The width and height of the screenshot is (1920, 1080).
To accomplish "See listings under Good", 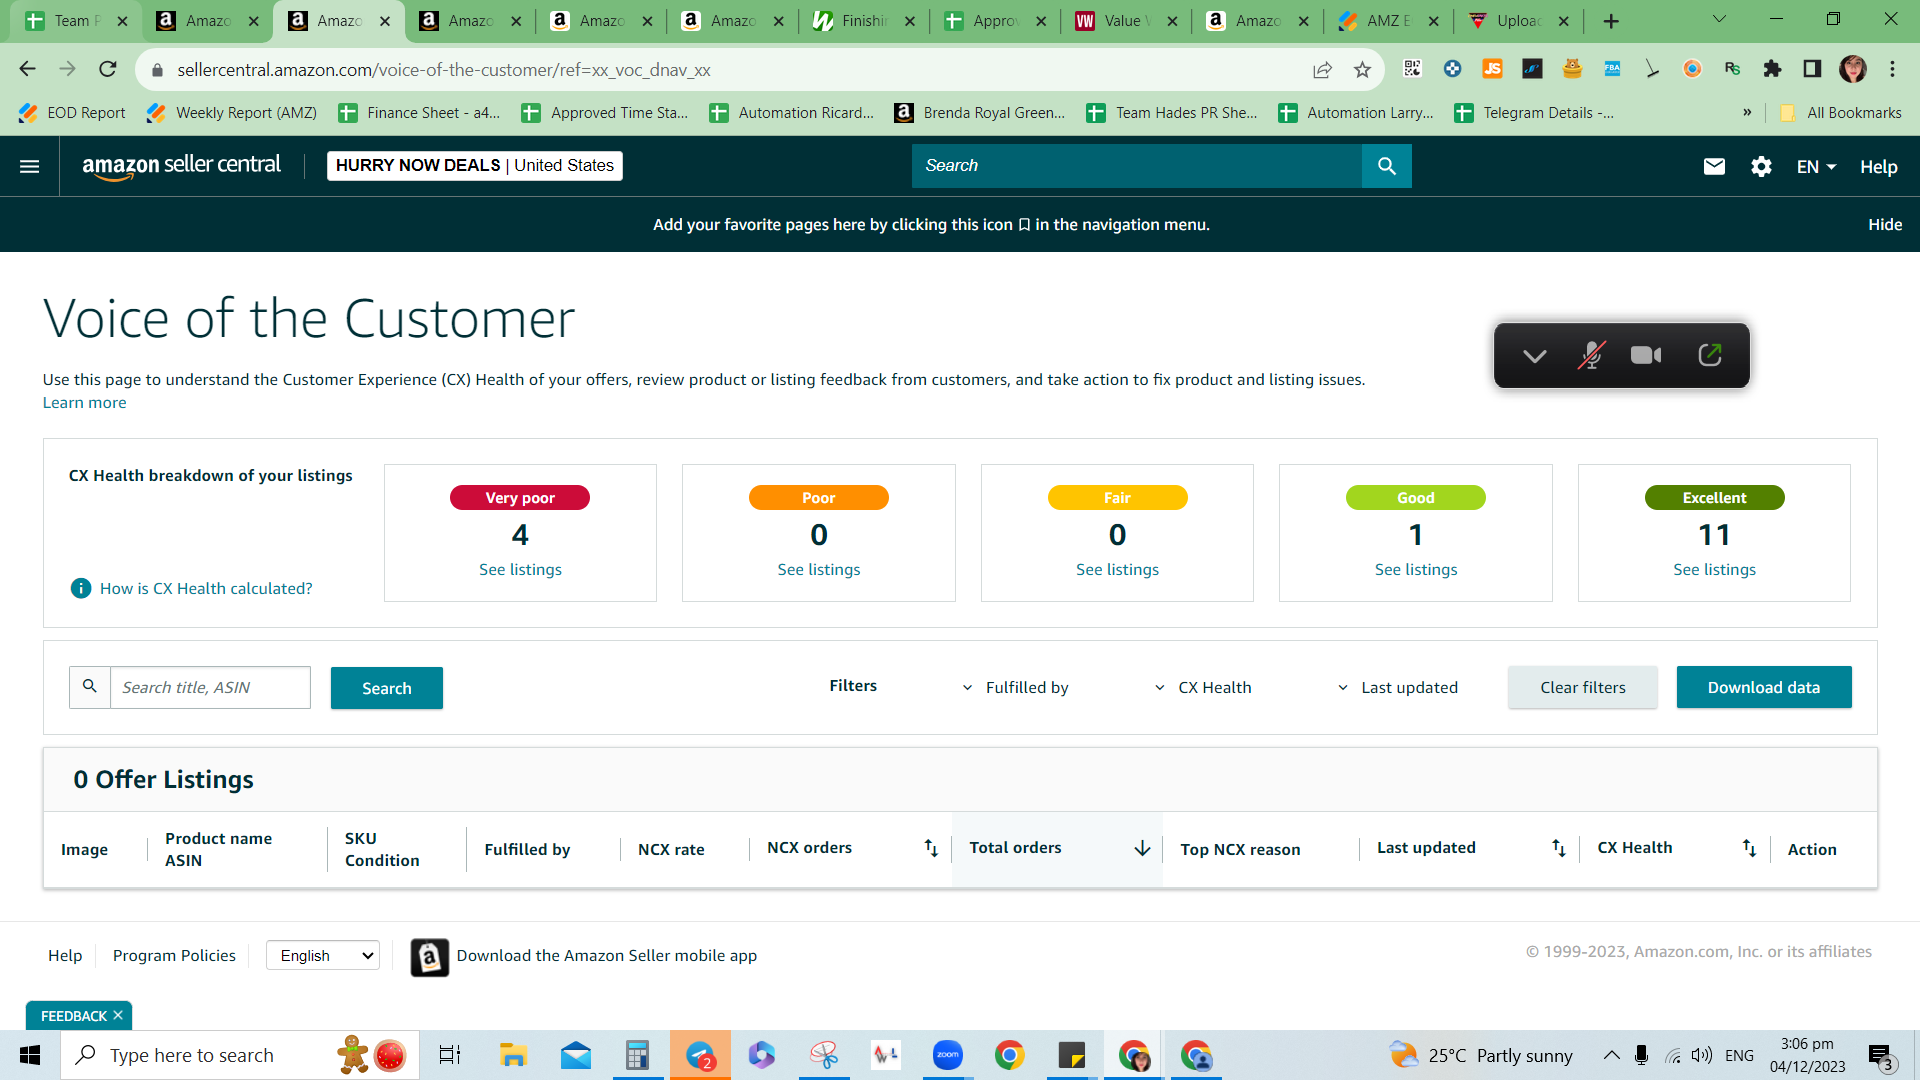I will tap(1416, 570).
